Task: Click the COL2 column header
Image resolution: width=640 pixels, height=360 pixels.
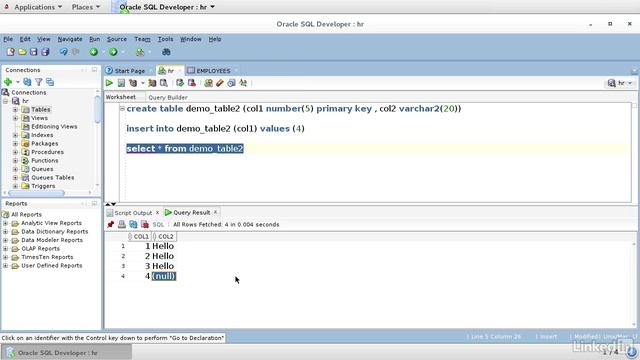Action: click(164, 237)
